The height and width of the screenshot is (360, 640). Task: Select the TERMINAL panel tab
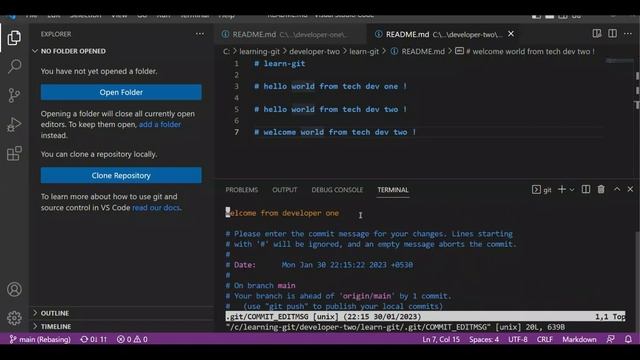point(393,190)
